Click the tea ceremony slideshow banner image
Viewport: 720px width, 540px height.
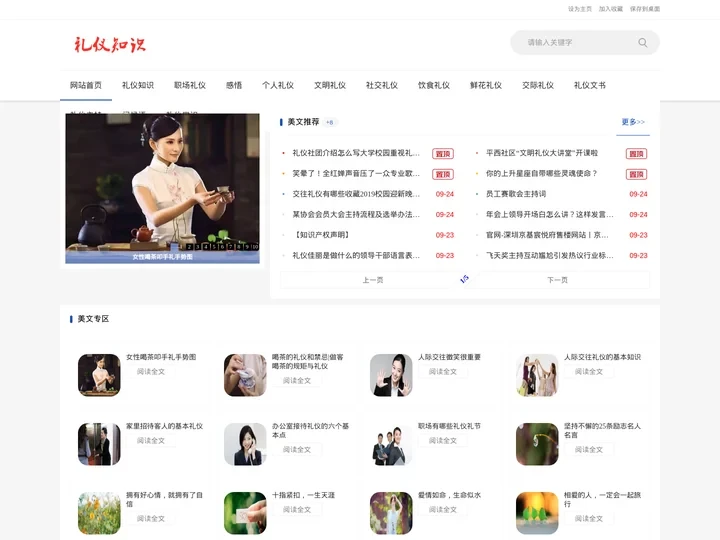click(x=163, y=188)
